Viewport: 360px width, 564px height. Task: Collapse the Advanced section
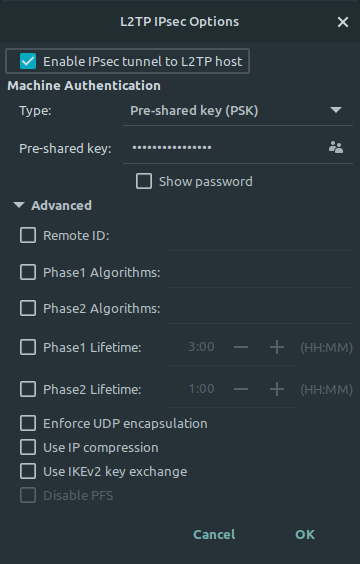pos(53,205)
